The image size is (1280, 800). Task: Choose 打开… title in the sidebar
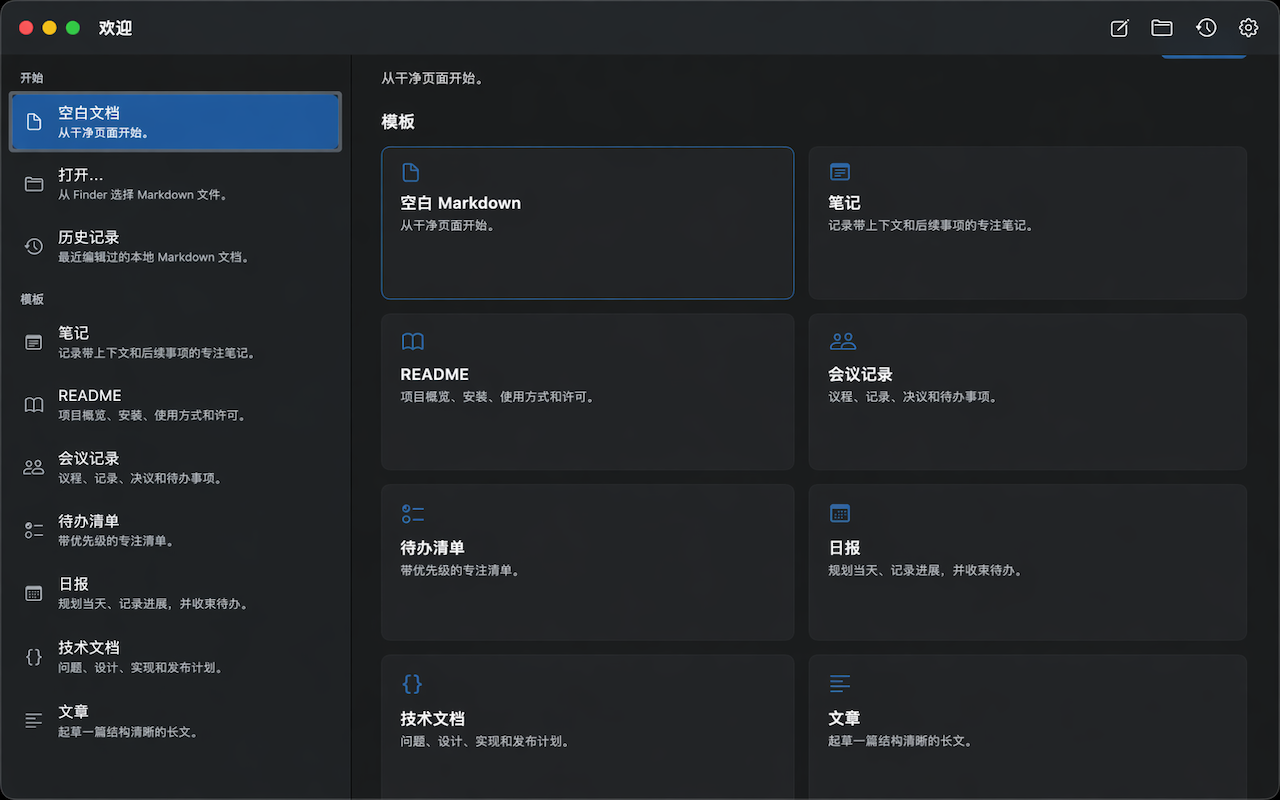tap(81, 175)
